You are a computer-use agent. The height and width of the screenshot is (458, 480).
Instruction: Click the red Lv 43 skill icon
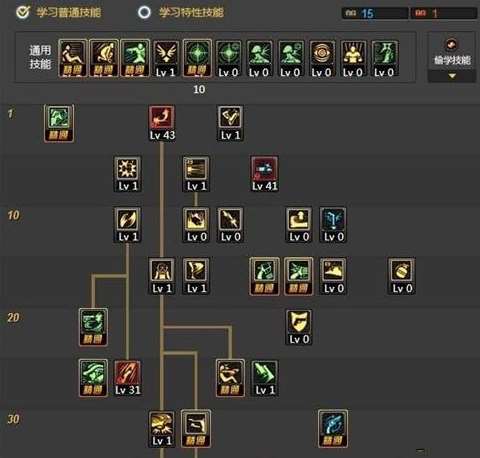[162, 123]
